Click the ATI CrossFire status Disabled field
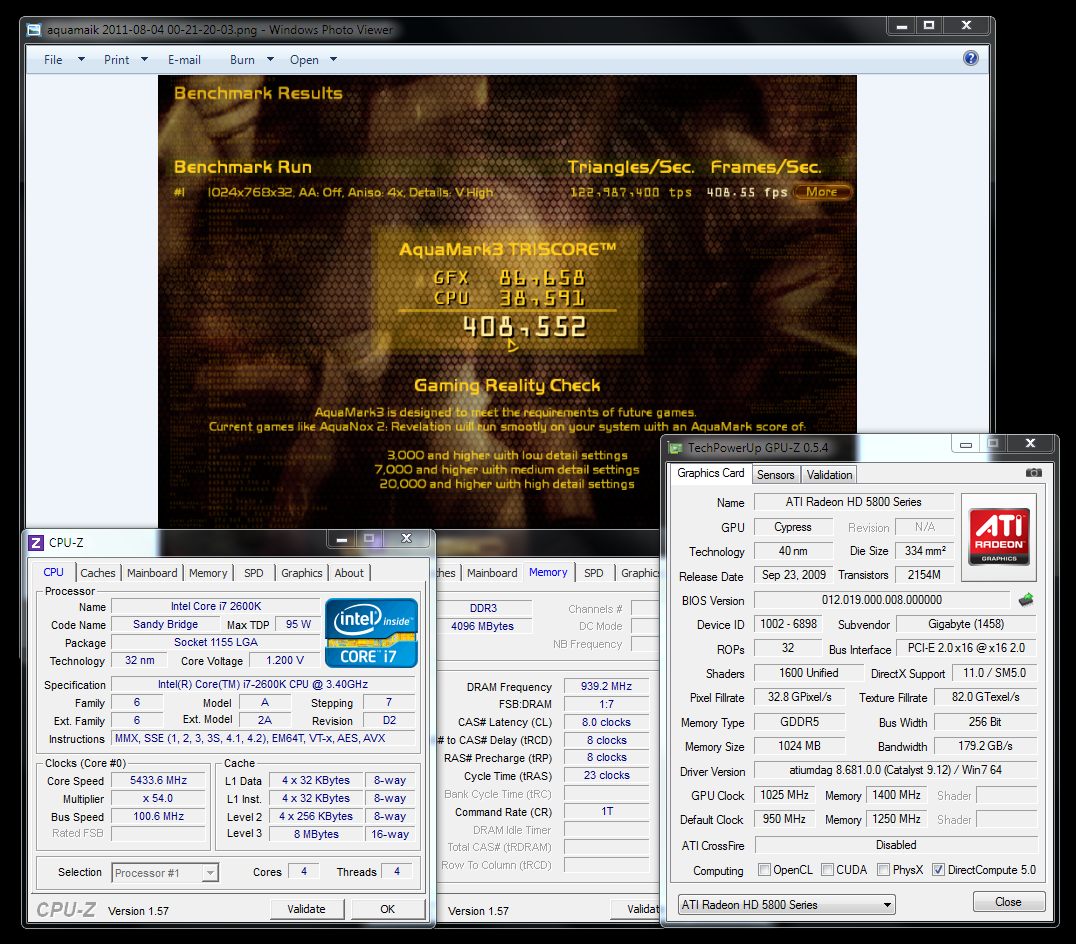Screen dimensions: 1076x944 tap(896, 845)
